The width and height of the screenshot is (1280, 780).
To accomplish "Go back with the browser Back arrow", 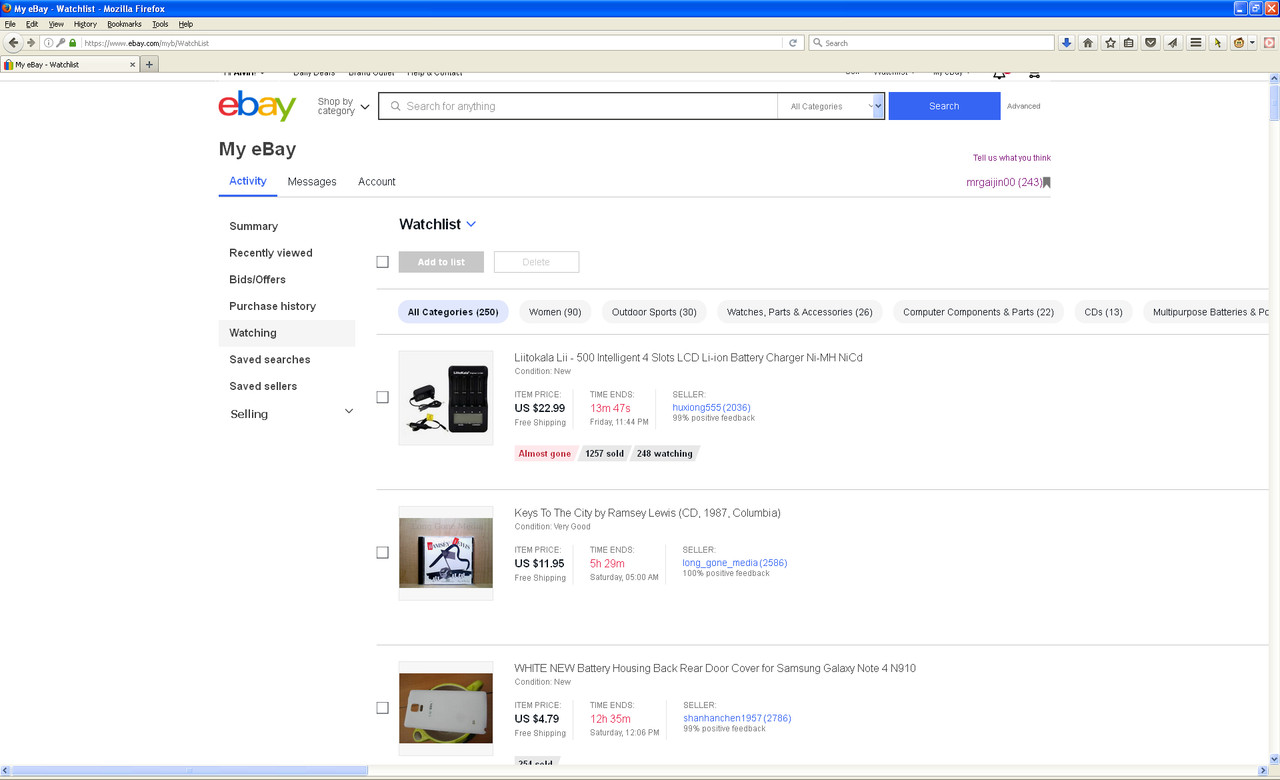I will click(x=14, y=43).
